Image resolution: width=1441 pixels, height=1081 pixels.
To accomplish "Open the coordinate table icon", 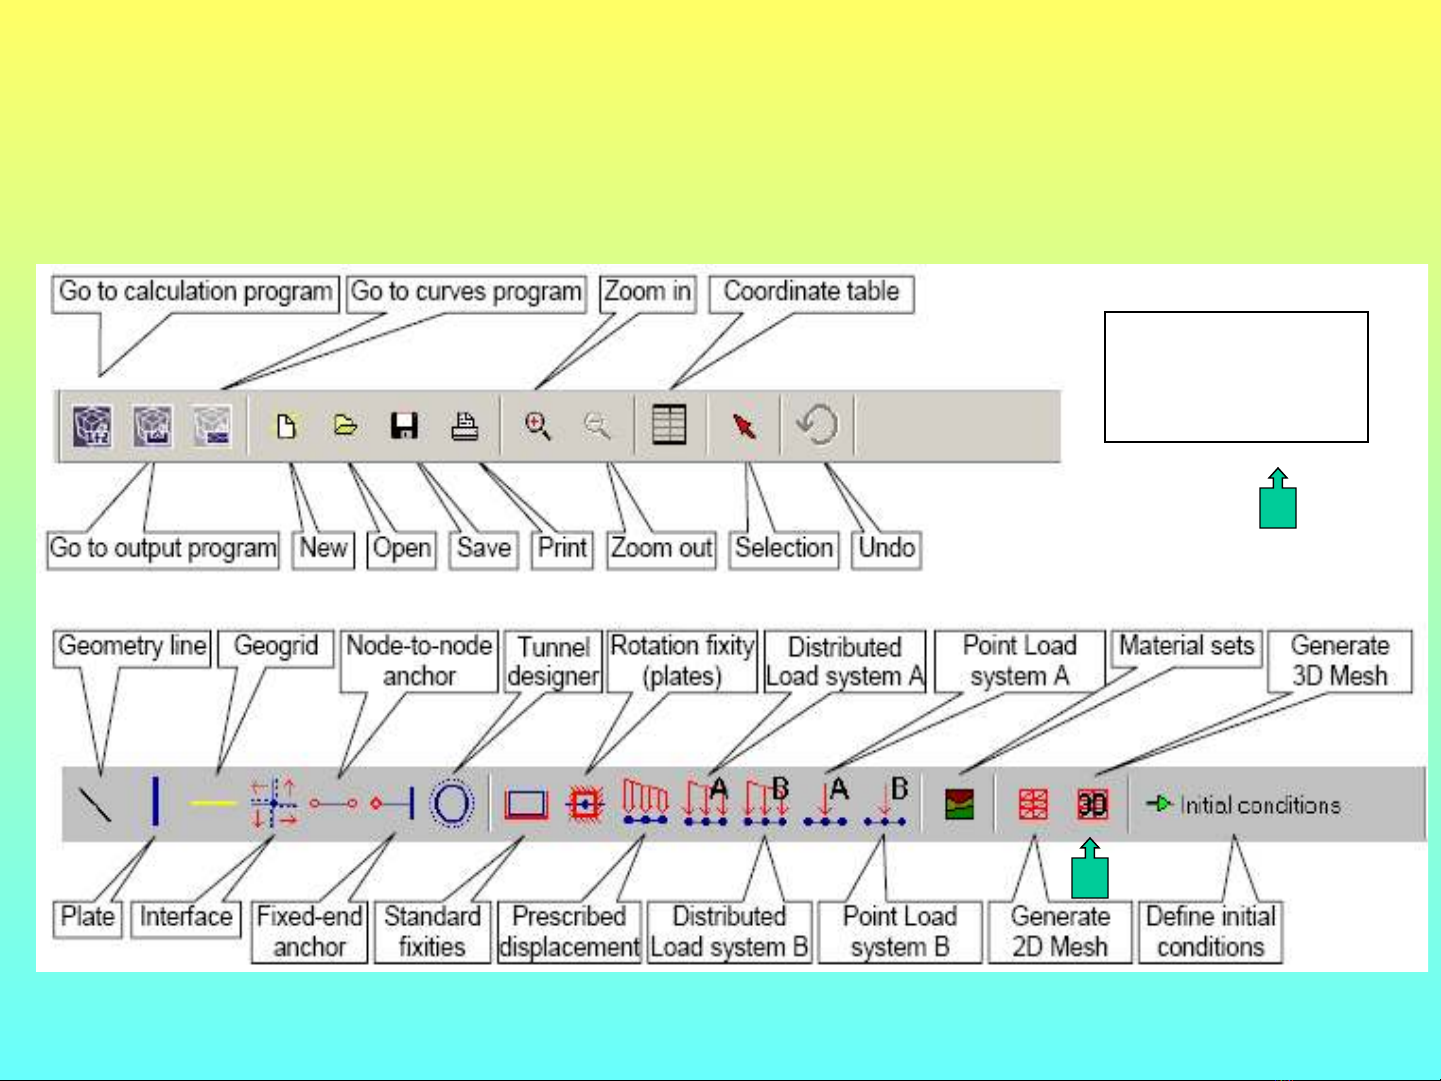I will click(x=669, y=425).
